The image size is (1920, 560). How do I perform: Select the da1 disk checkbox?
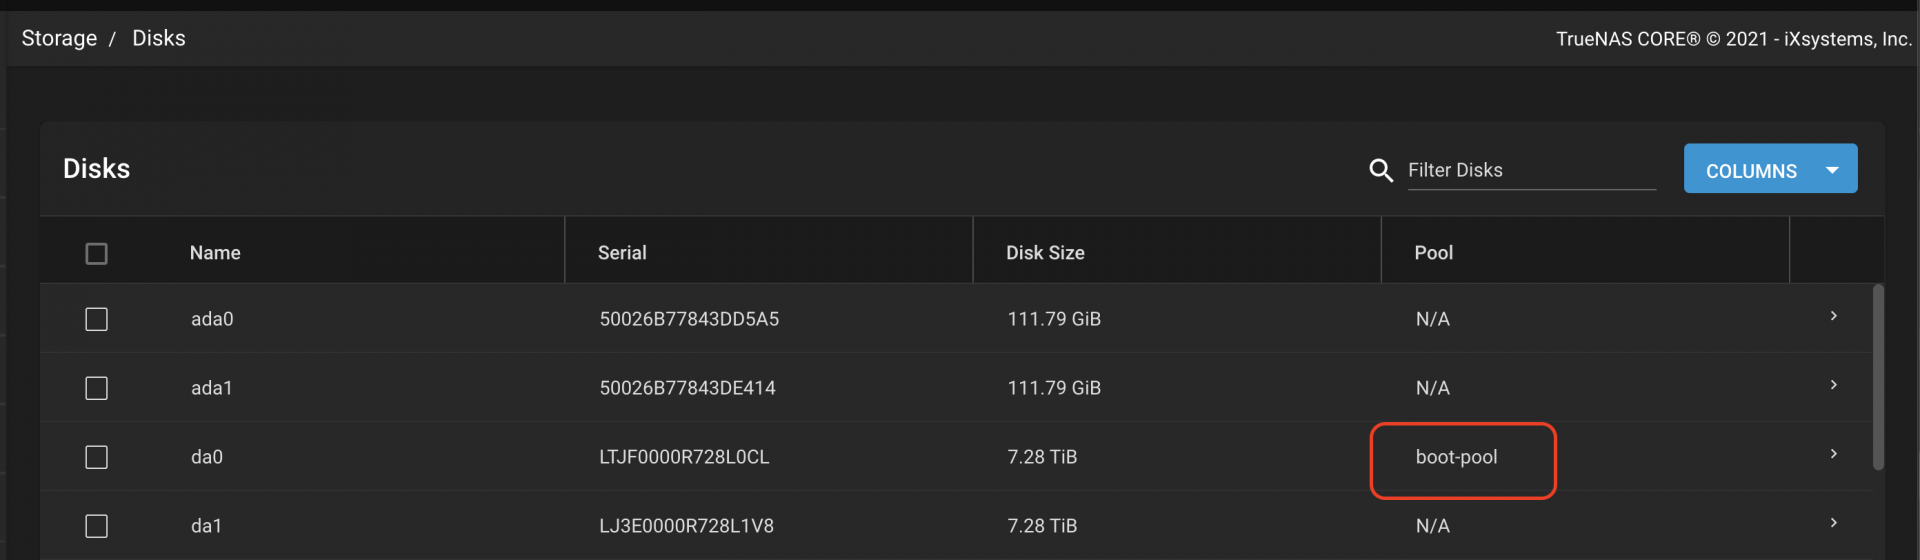point(97,526)
